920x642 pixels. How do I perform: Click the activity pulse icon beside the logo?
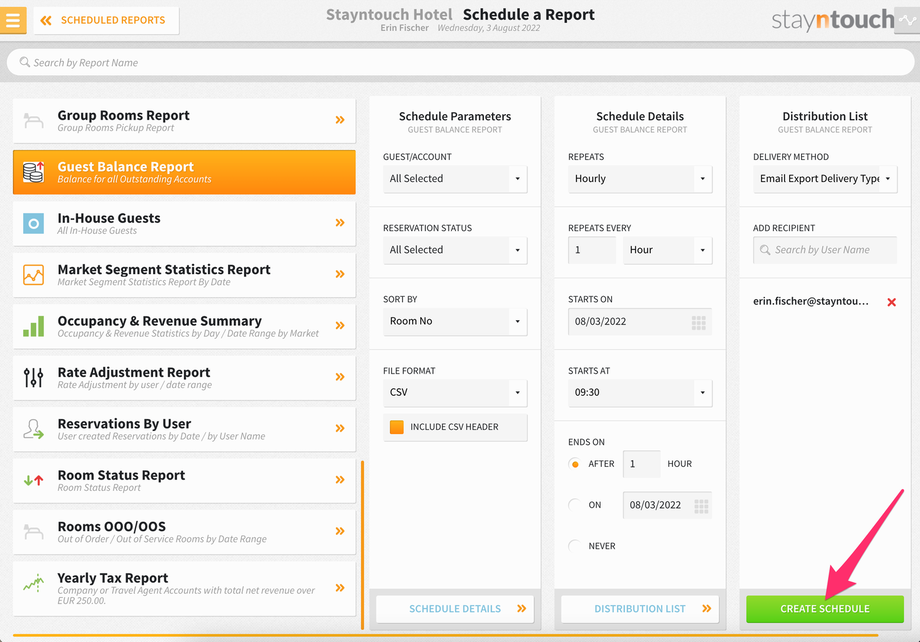[x=907, y=21]
